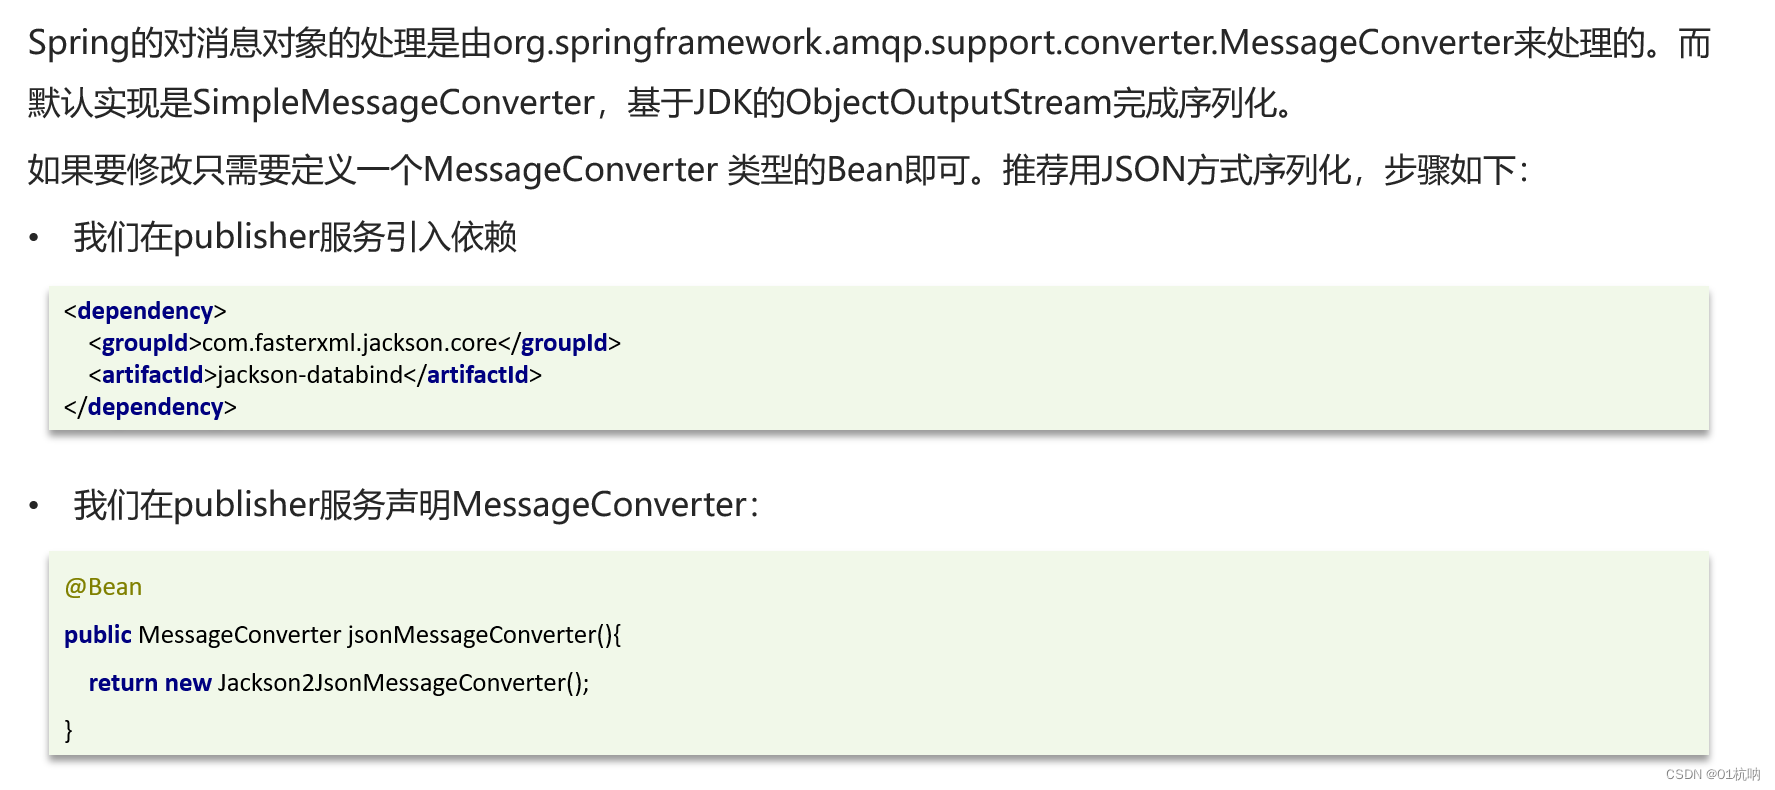Click the ObjectOutputStream word

tap(949, 102)
